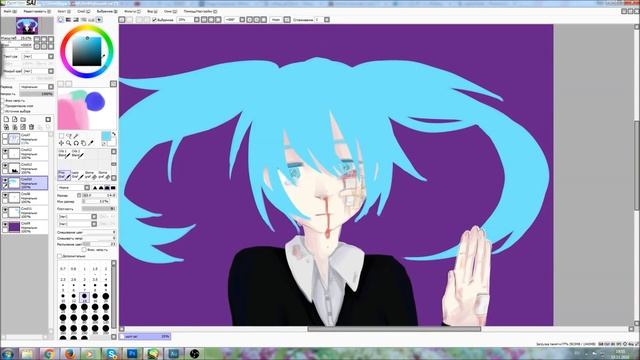Image resolution: width=640 pixels, height=360 pixels.
Task: Select the hand pan tool
Action: click(x=83, y=143)
